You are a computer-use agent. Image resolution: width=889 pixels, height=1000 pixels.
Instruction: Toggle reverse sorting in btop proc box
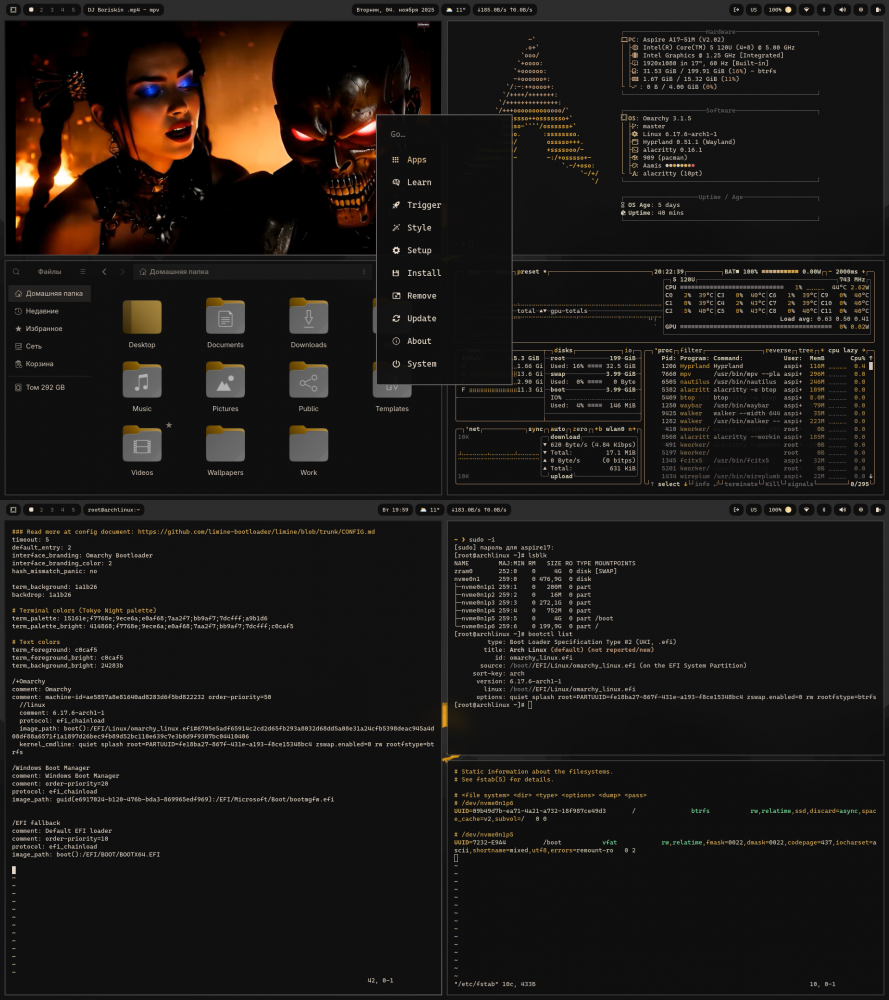[x=778, y=351]
